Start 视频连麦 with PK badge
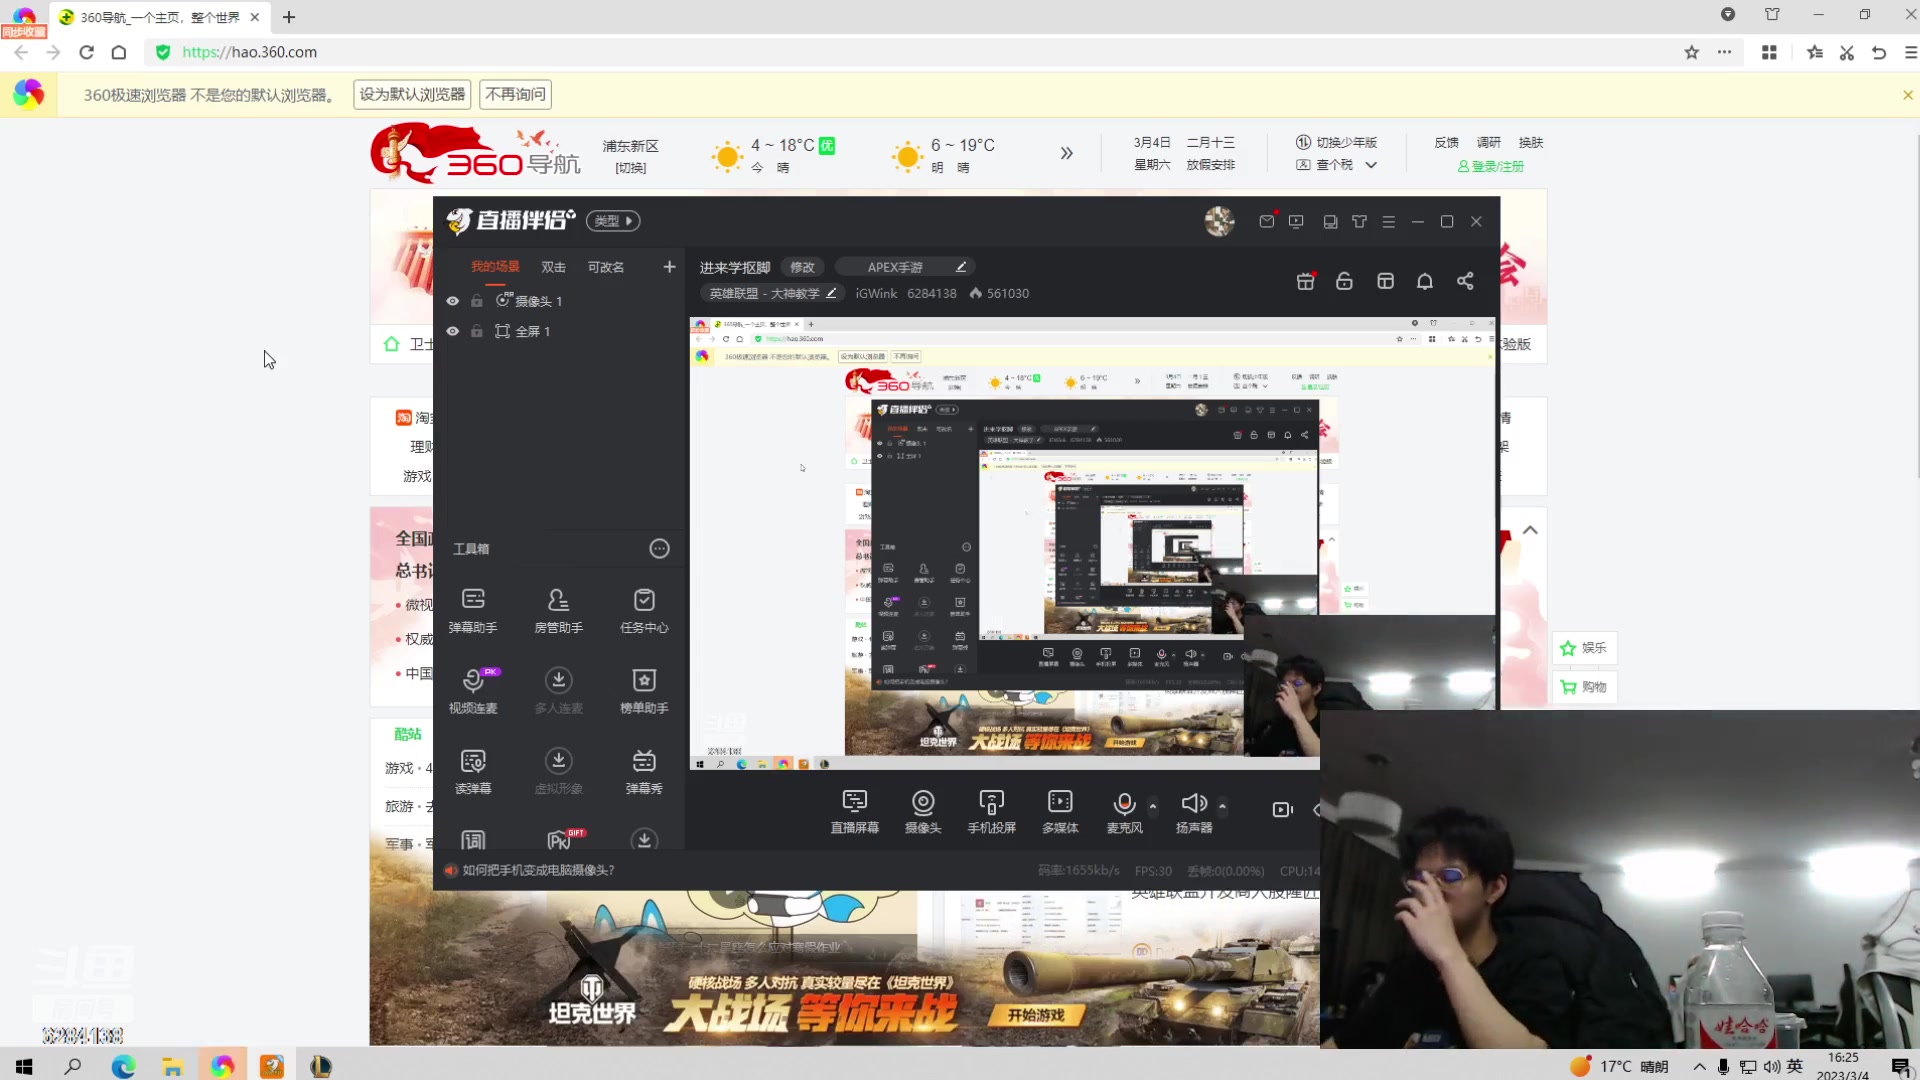The width and height of the screenshot is (1920, 1080). [x=473, y=690]
